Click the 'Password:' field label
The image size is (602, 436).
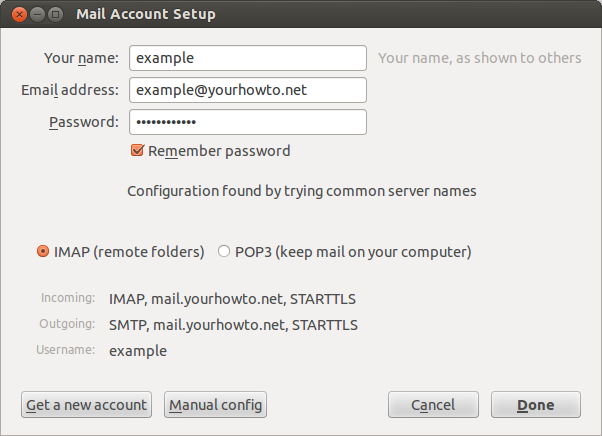point(84,122)
